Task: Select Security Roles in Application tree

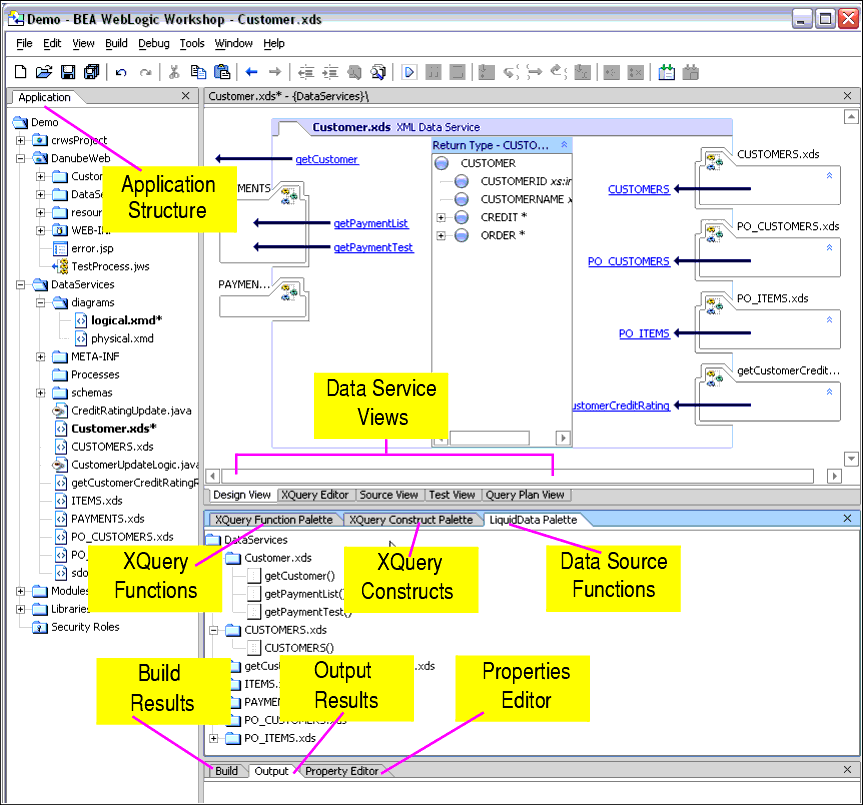Action: (x=85, y=627)
